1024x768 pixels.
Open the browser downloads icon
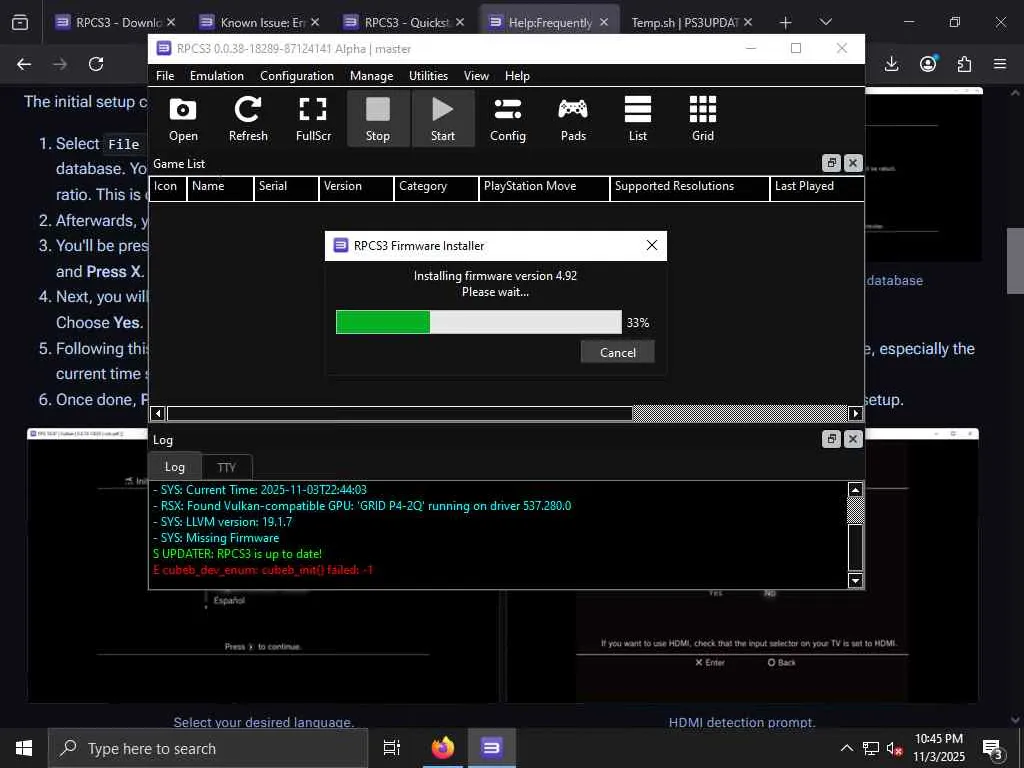(891, 64)
